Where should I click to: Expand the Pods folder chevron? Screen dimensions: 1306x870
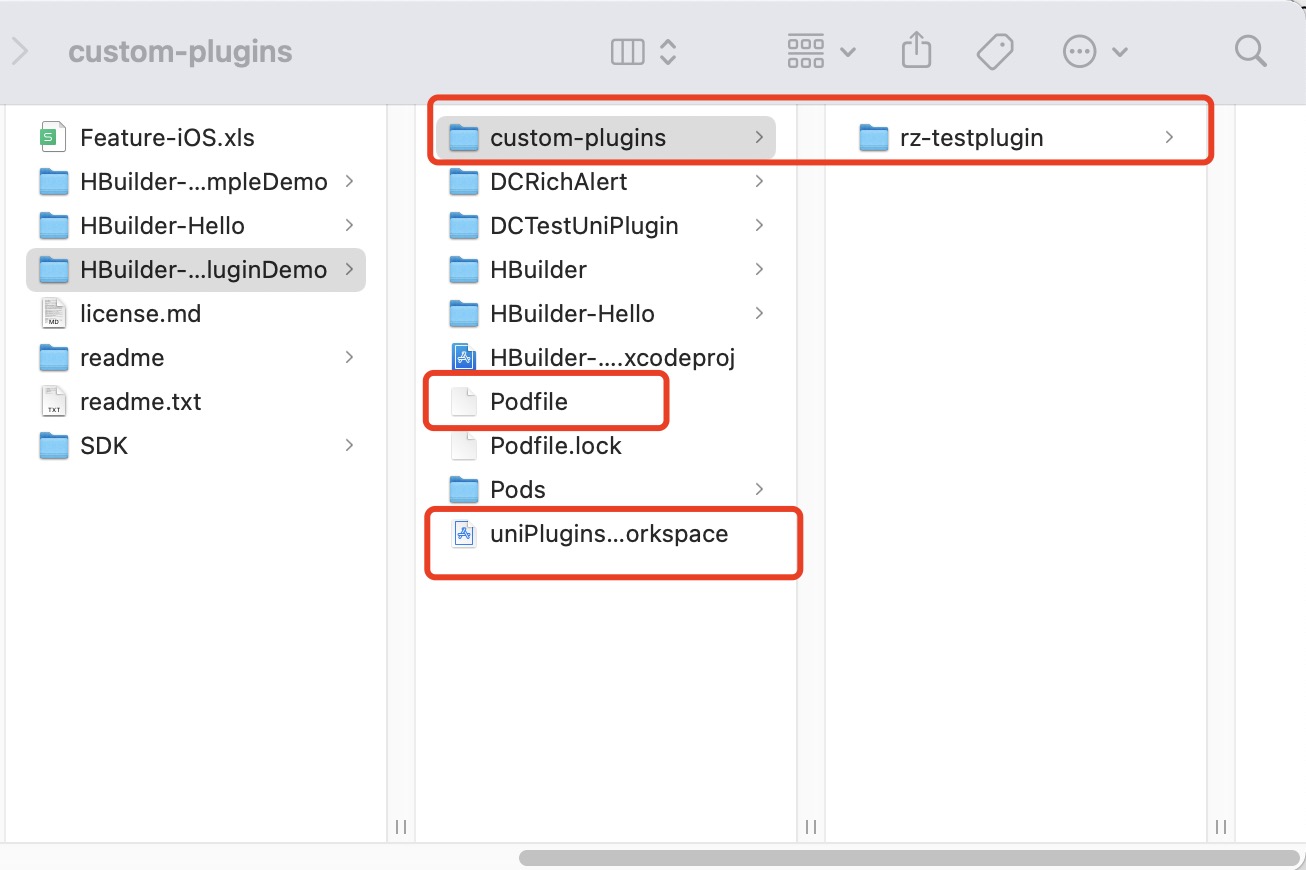759,489
